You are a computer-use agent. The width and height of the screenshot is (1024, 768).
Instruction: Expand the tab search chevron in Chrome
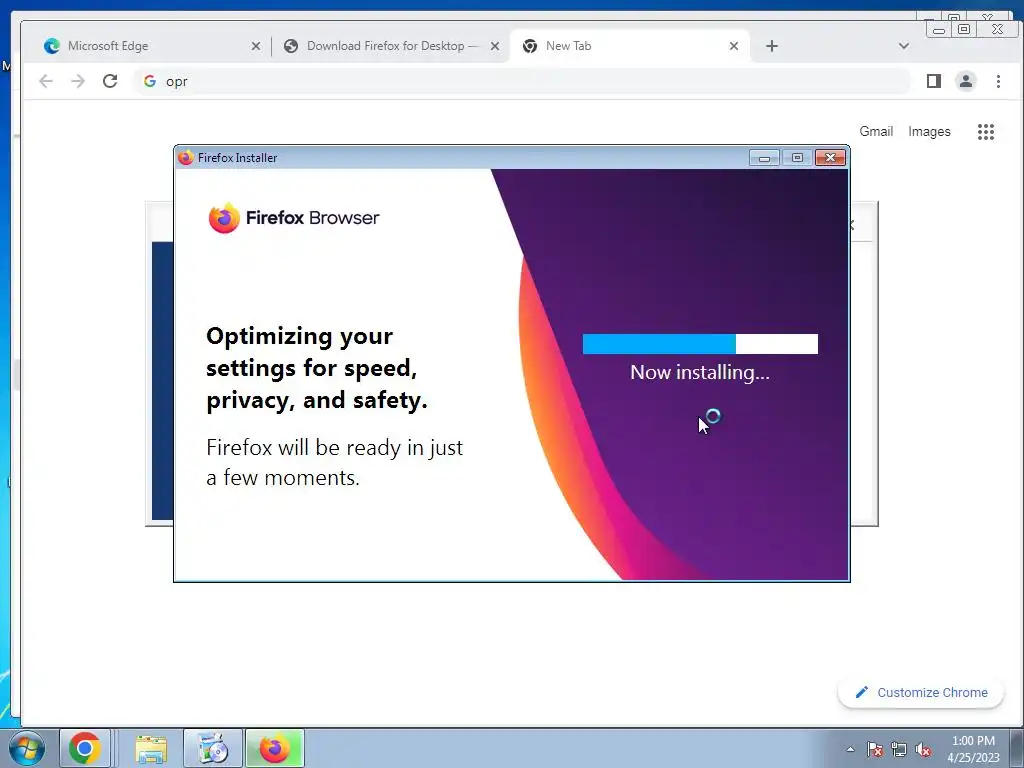coord(904,46)
